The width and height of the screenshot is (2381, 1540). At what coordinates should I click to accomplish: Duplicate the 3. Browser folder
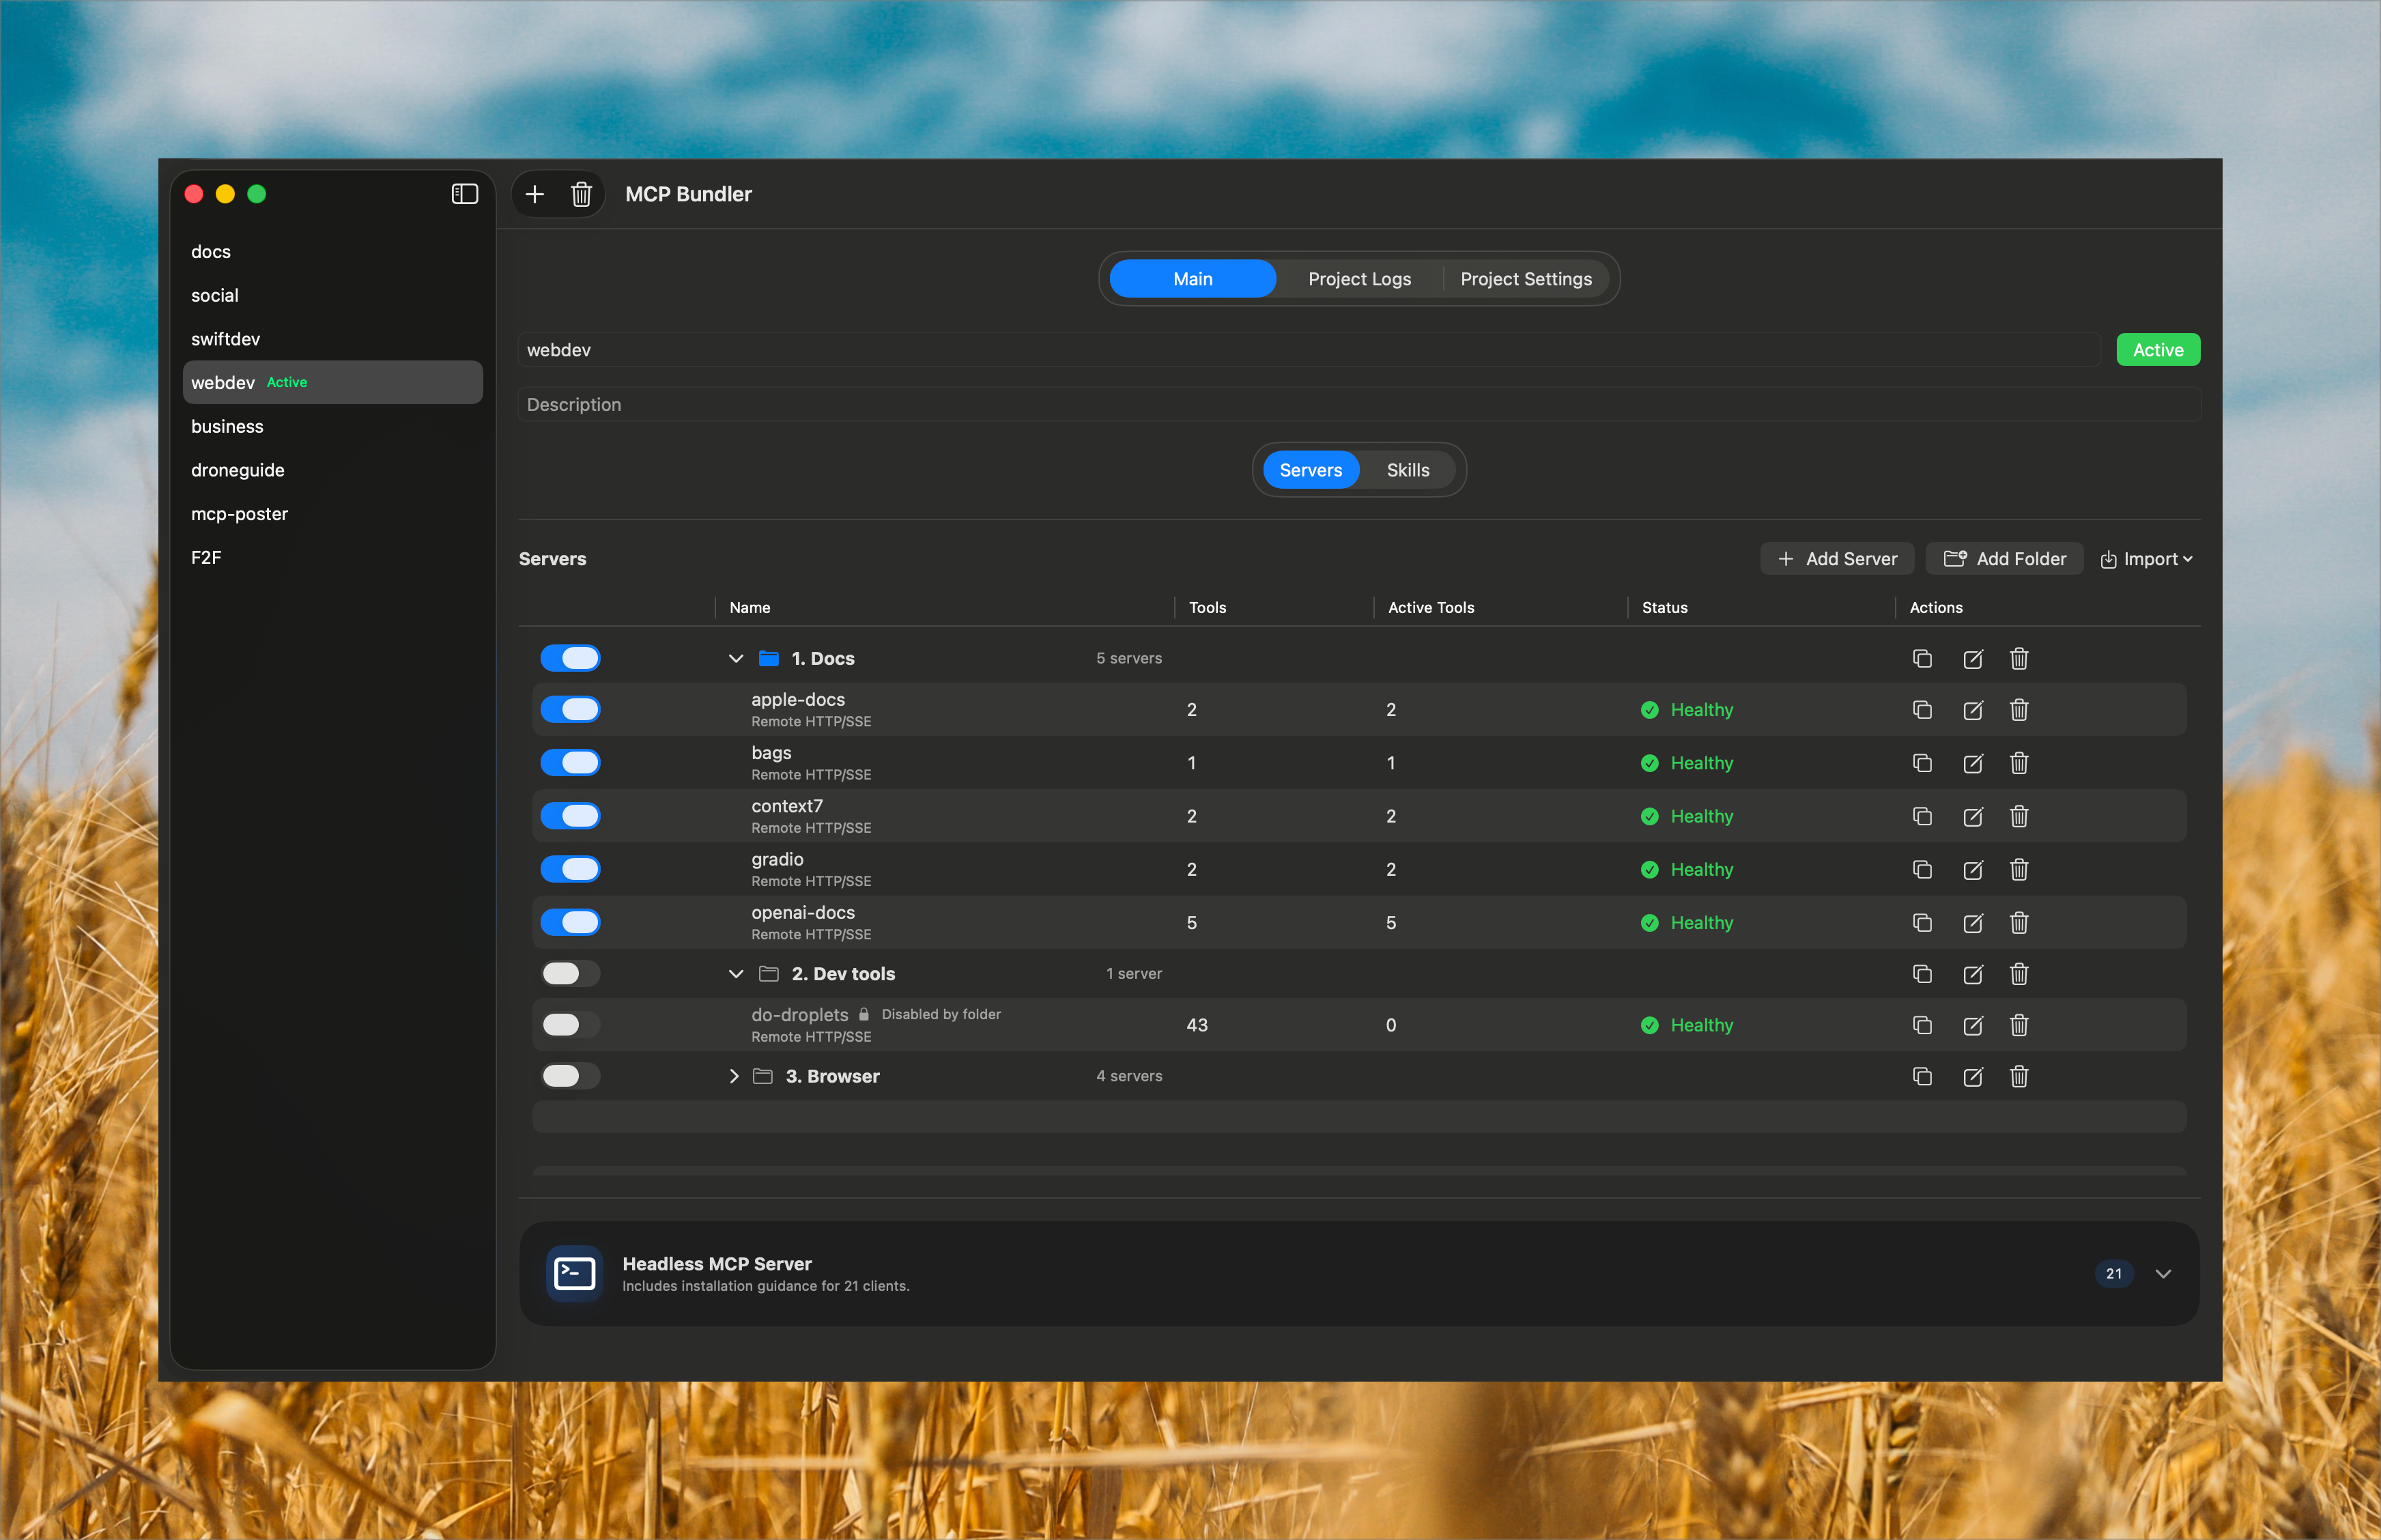(1922, 1076)
